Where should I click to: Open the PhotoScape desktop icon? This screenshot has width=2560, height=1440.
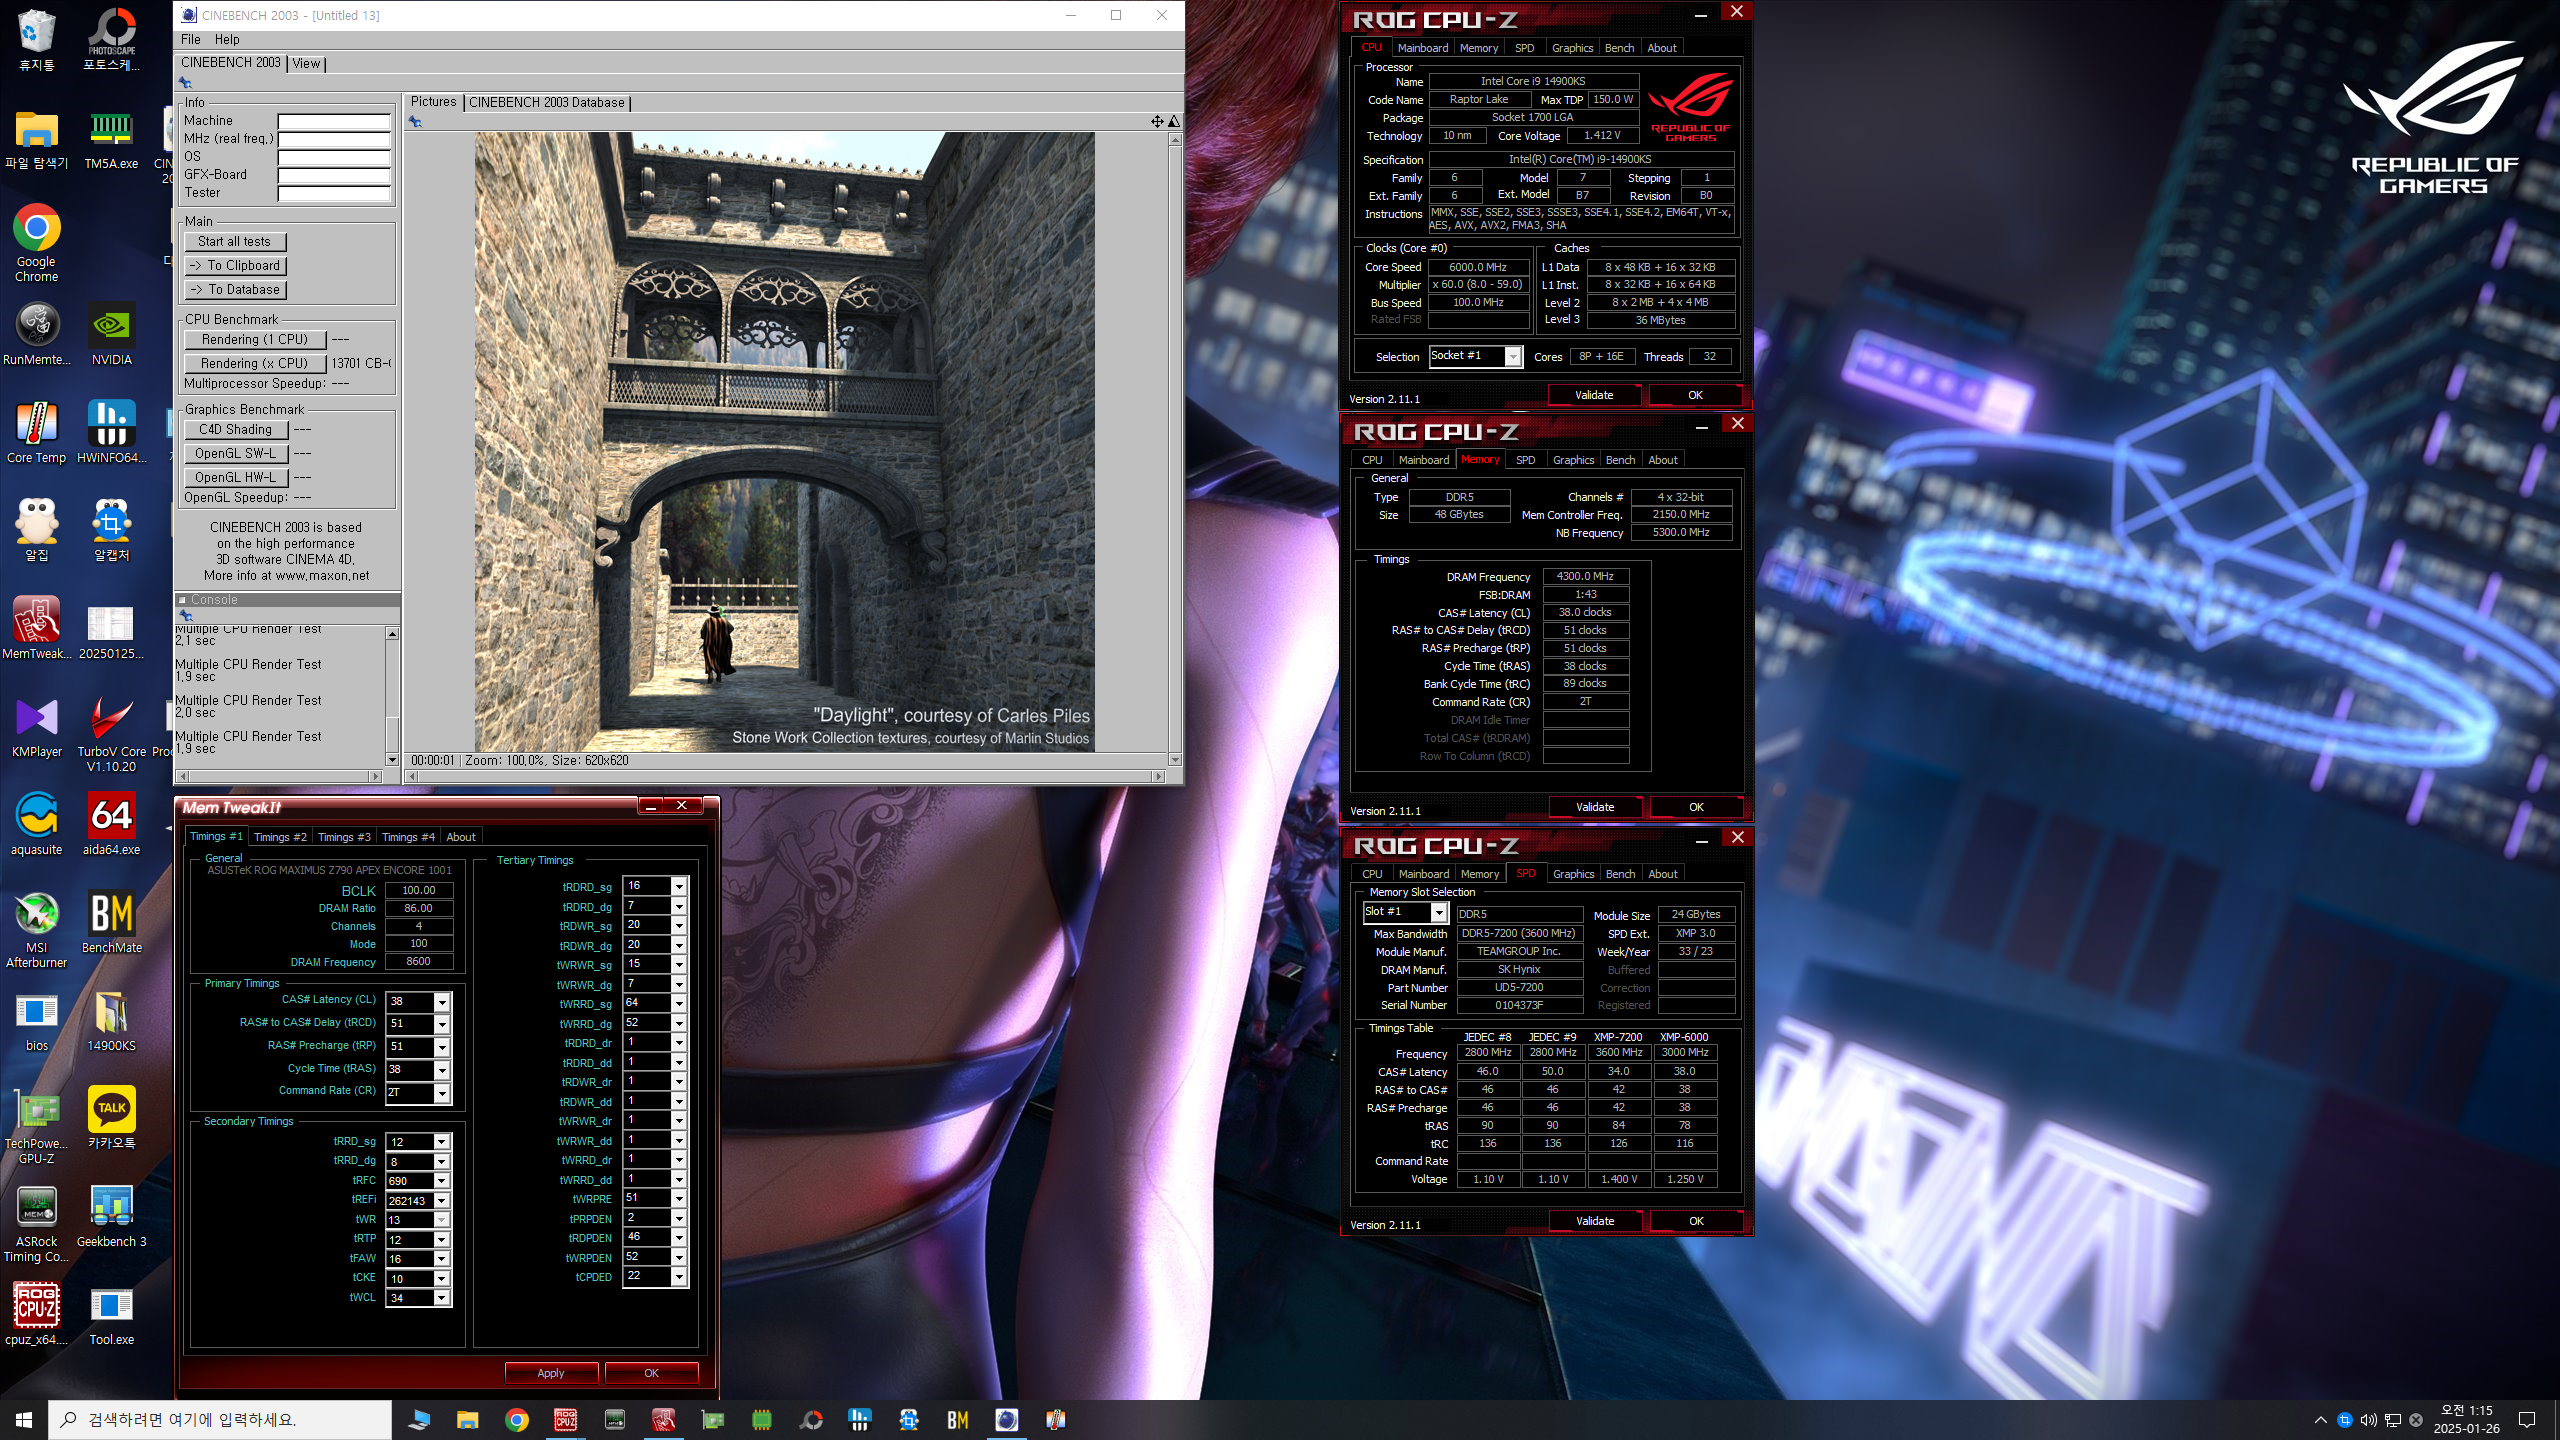(111, 40)
